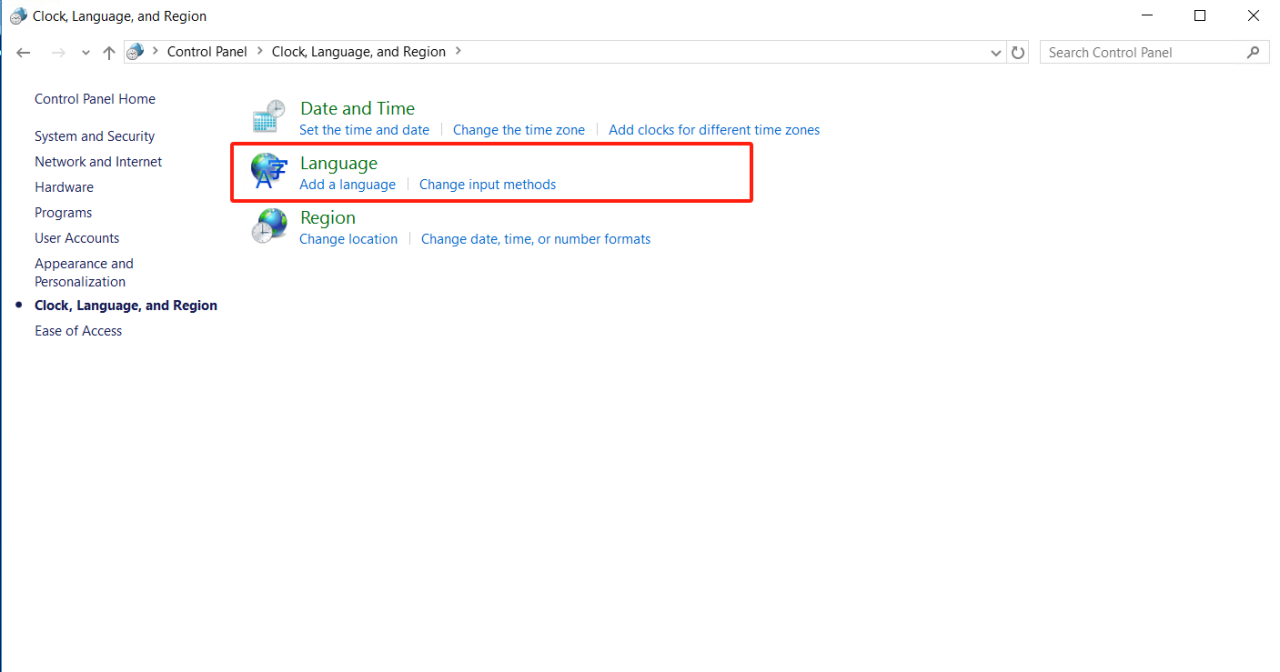The image size is (1280, 672).
Task: Click the address bar Control Panel icon
Action: [135, 52]
